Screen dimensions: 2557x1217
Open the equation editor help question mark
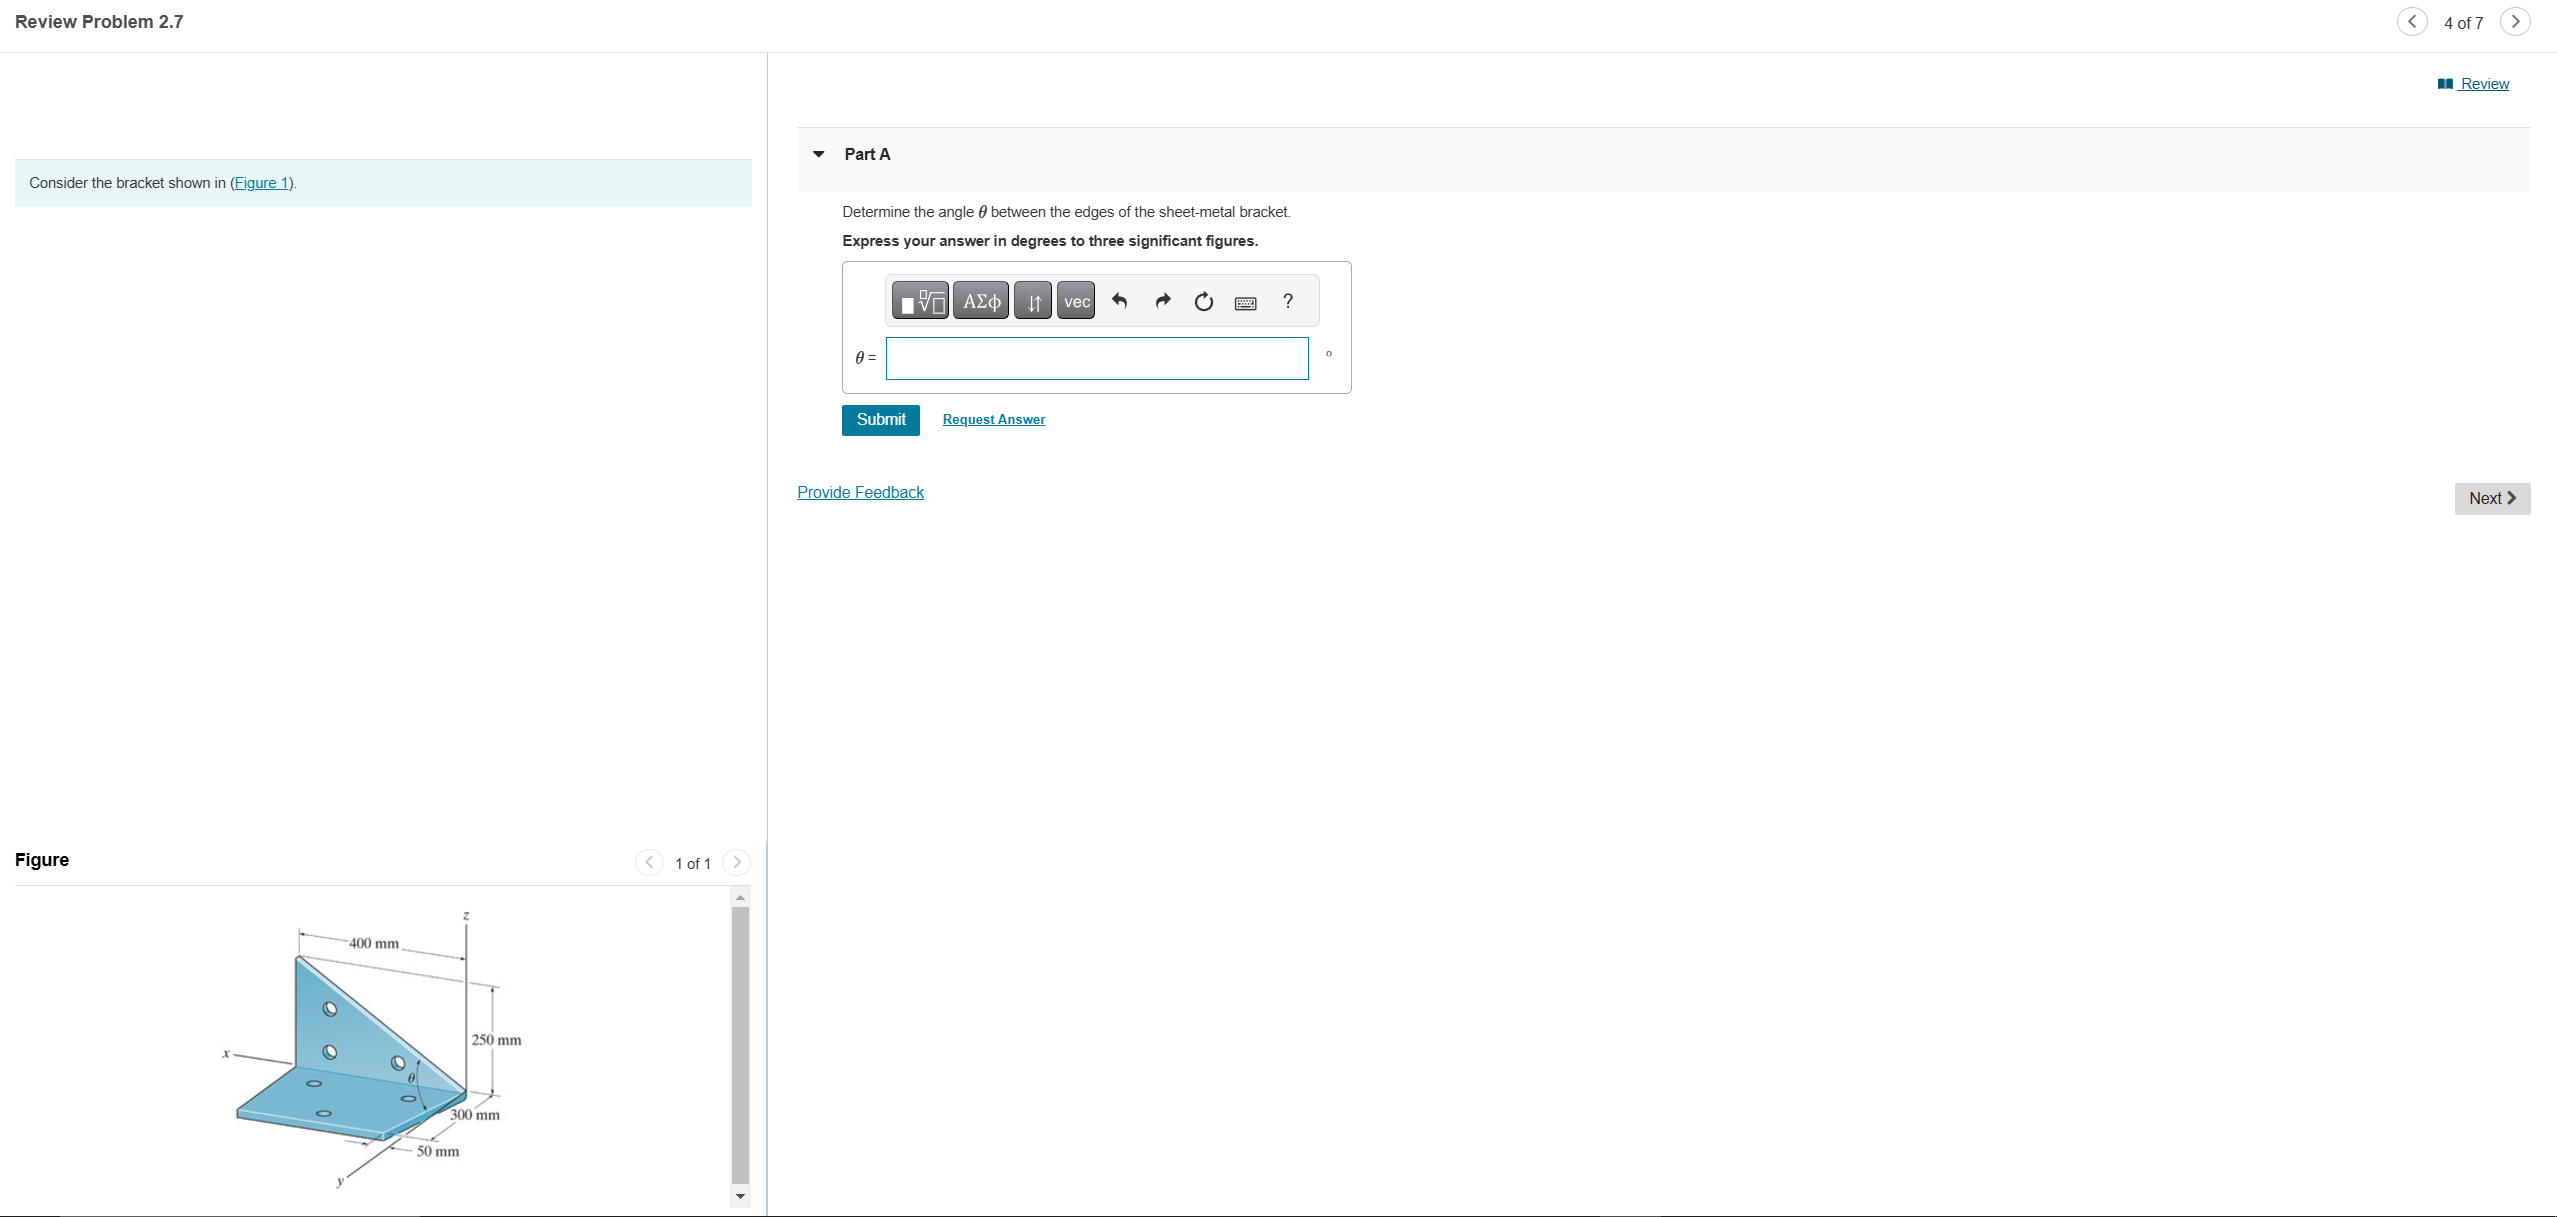click(x=1288, y=301)
